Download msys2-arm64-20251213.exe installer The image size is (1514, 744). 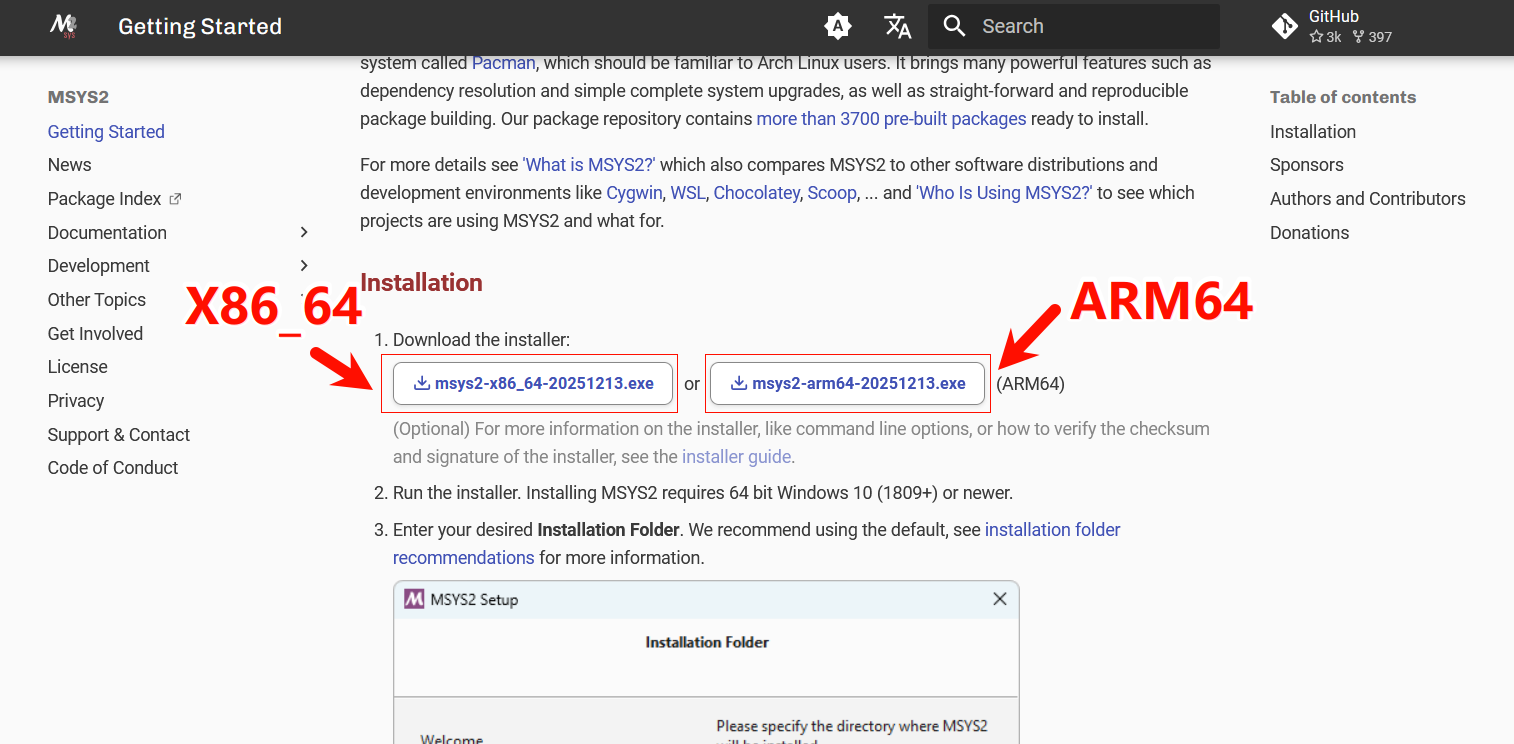pos(848,384)
